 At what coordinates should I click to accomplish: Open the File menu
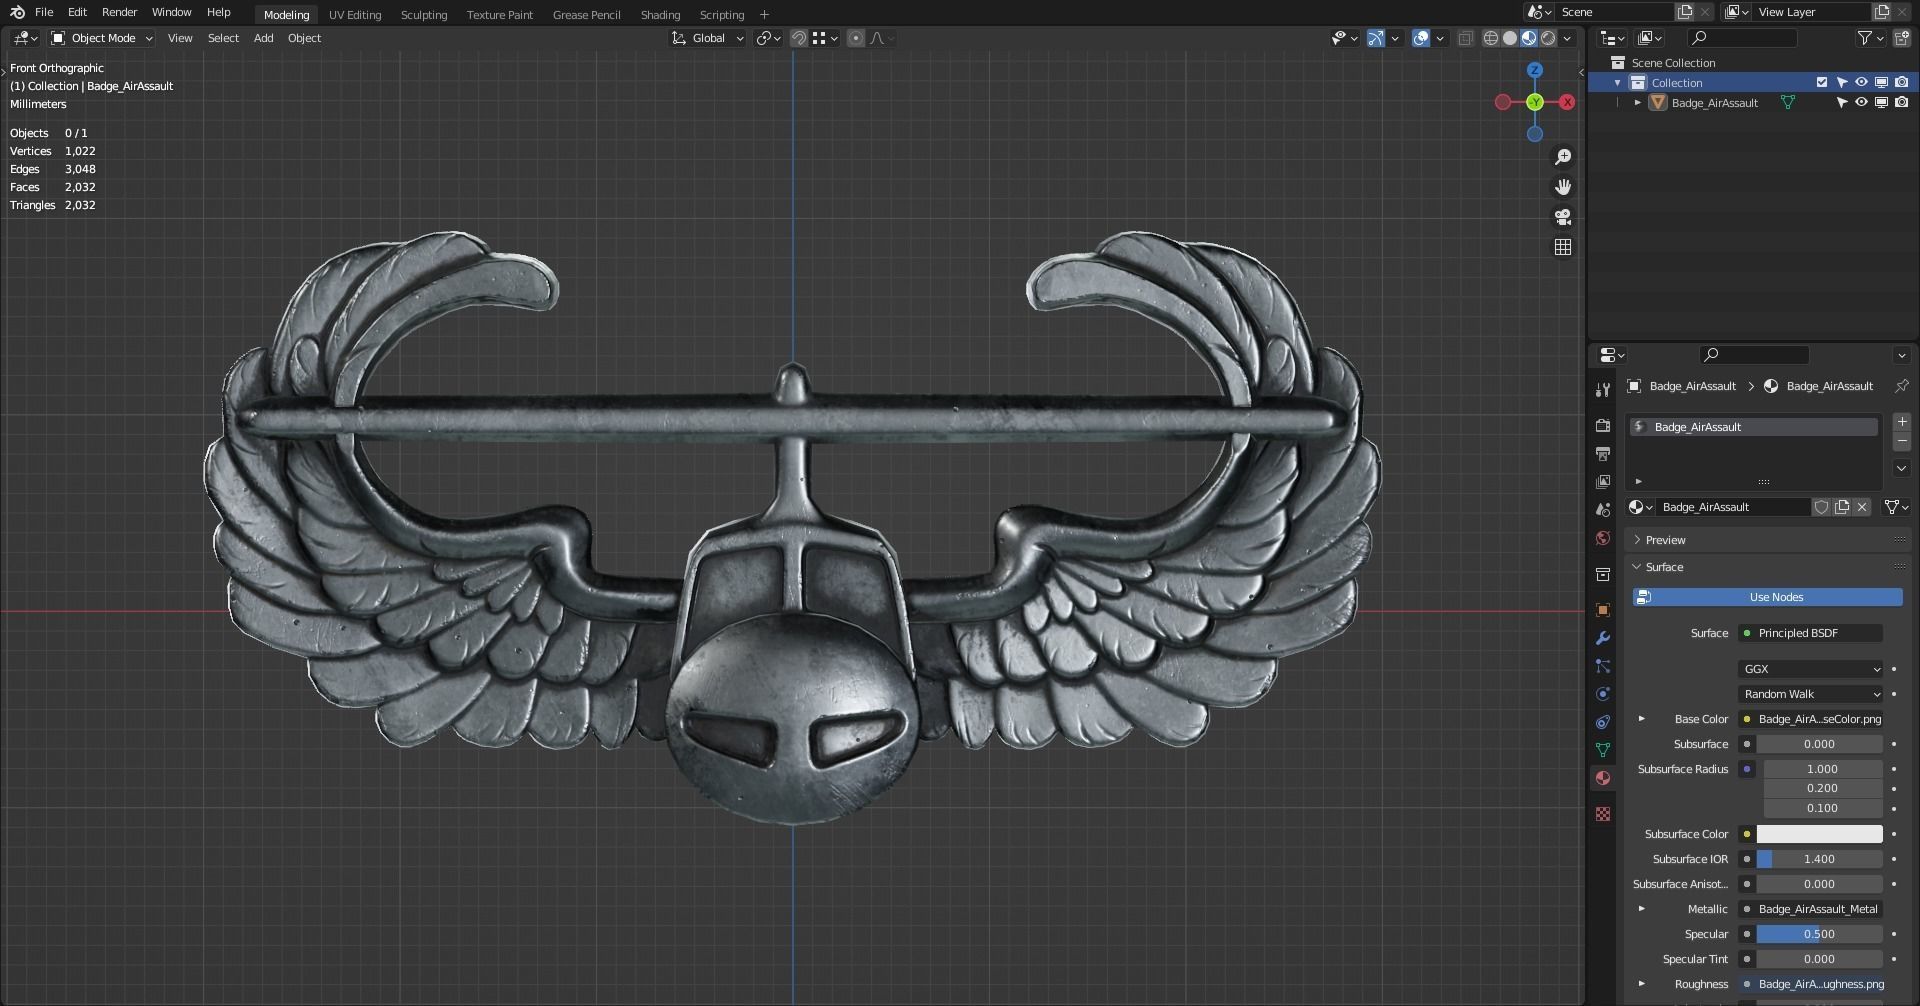coord(44,12)
